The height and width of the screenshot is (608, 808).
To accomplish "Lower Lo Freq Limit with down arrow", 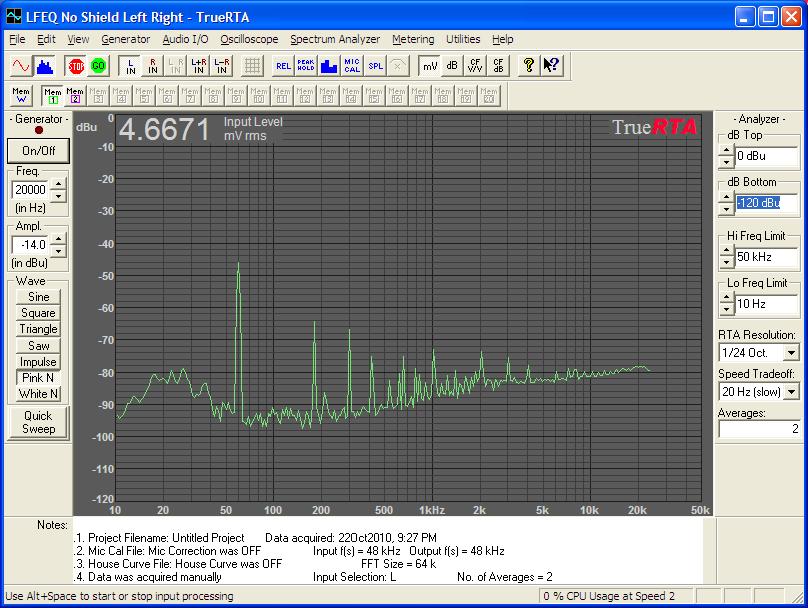I will (727, 310).
